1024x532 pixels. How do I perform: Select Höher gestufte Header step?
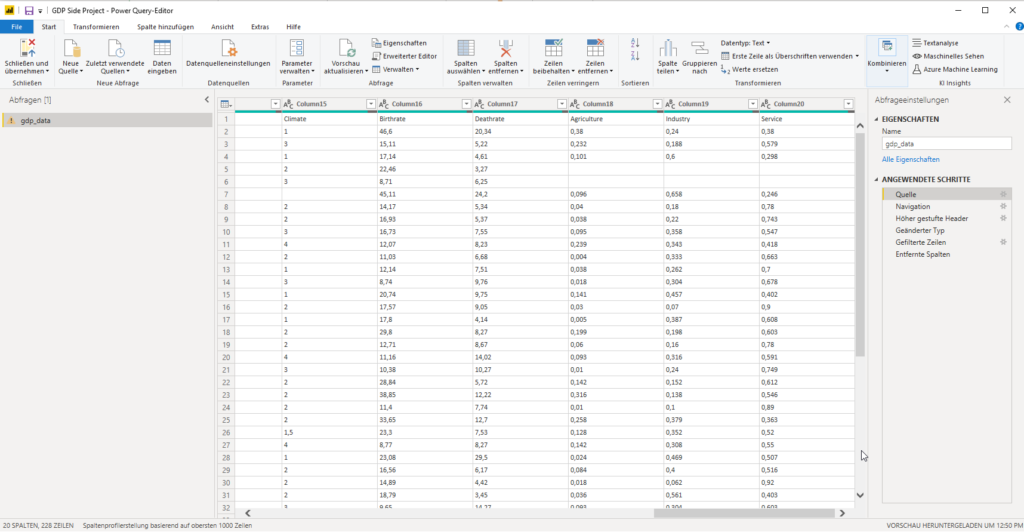pos(931,219)
